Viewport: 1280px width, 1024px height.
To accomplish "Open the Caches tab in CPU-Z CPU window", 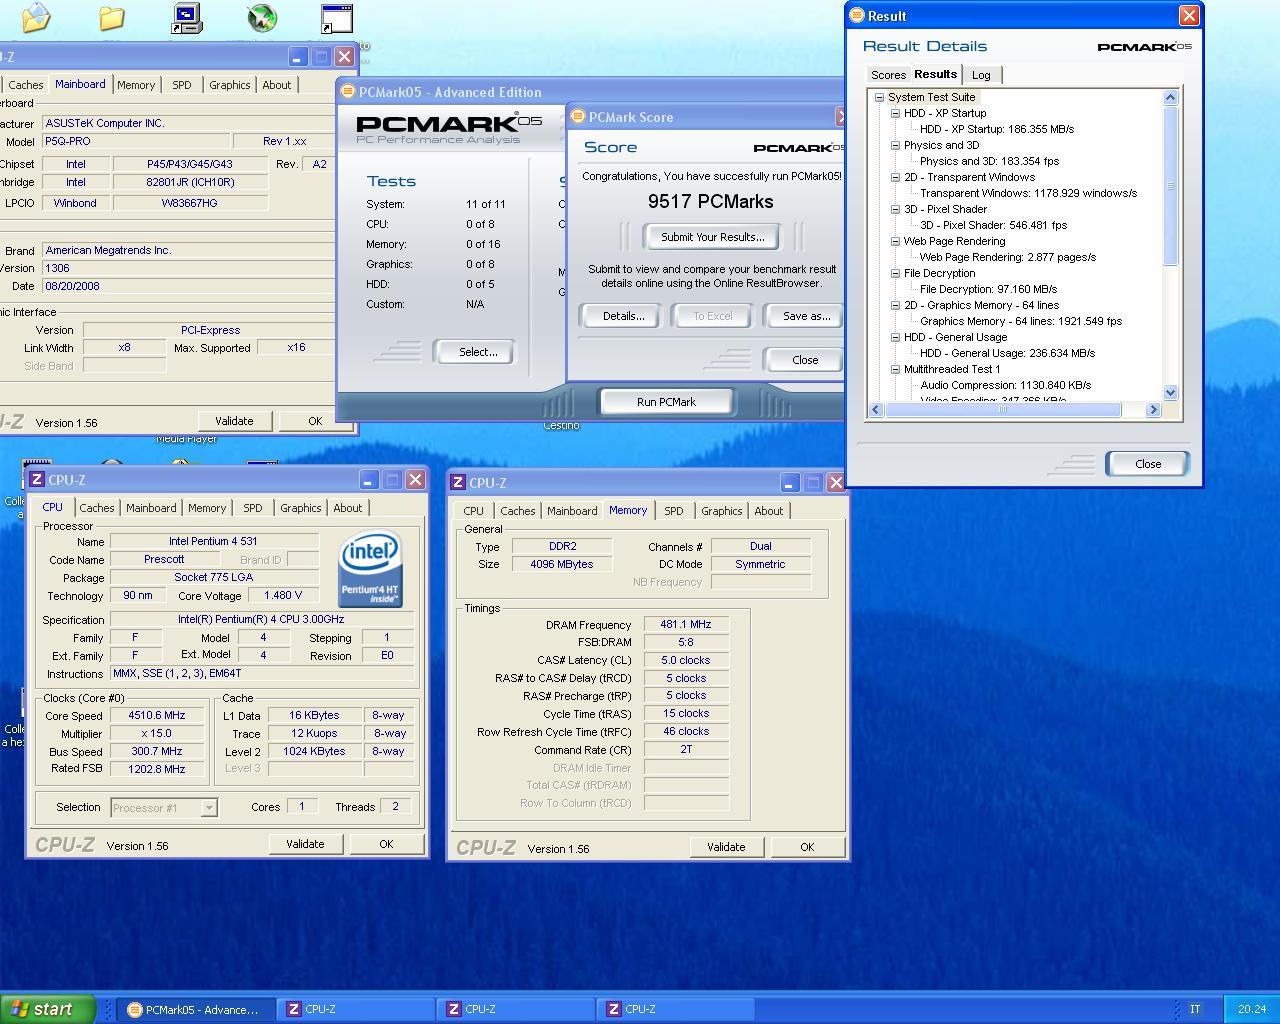I will click(x=97, y=508).
